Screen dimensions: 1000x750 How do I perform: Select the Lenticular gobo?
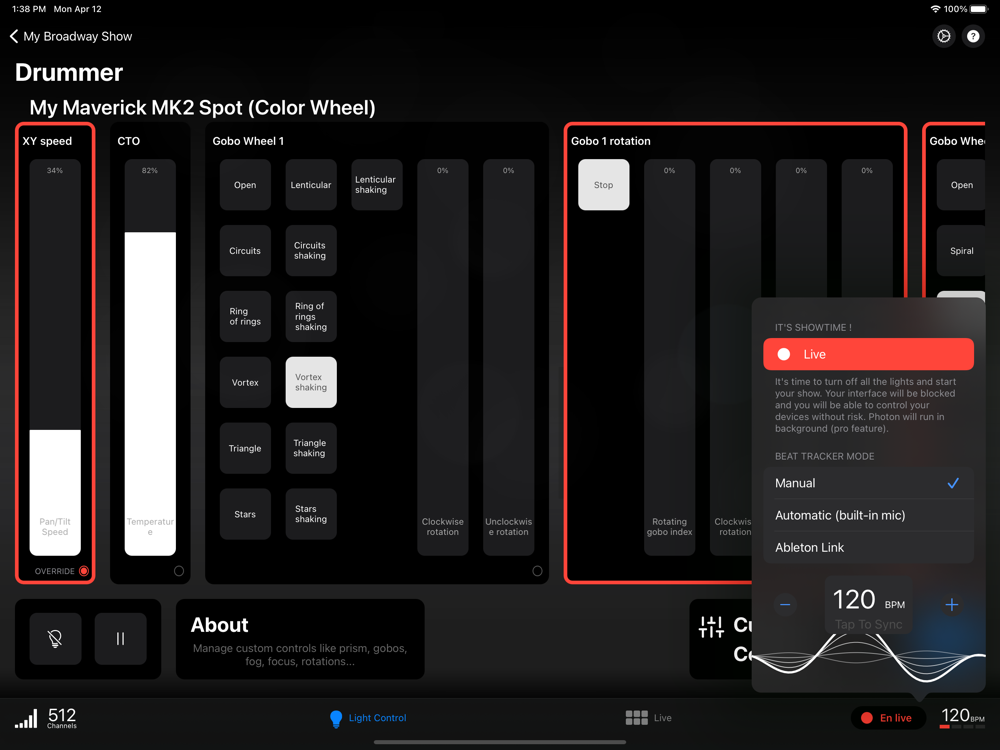pyautogui.click(x=311, y=185)
